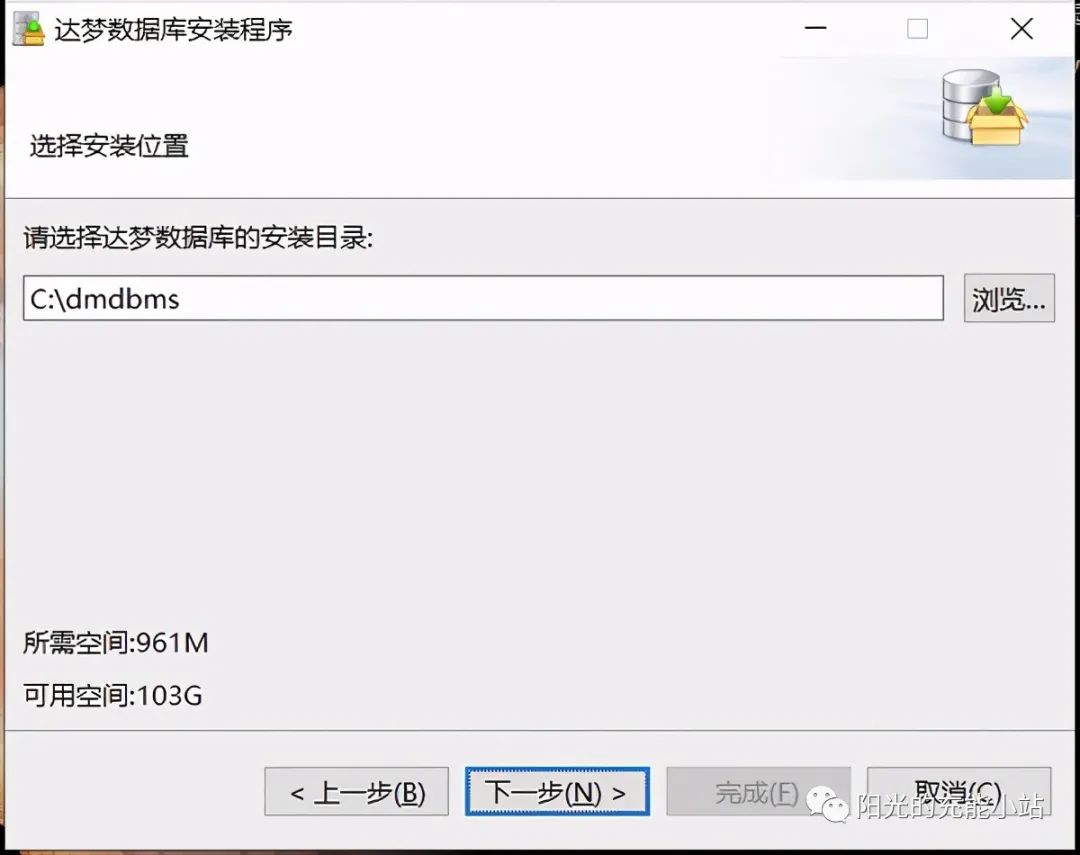Click the 达梦数据库安装程序 title text
The image size is (1080, 855).
pos(174,30)
